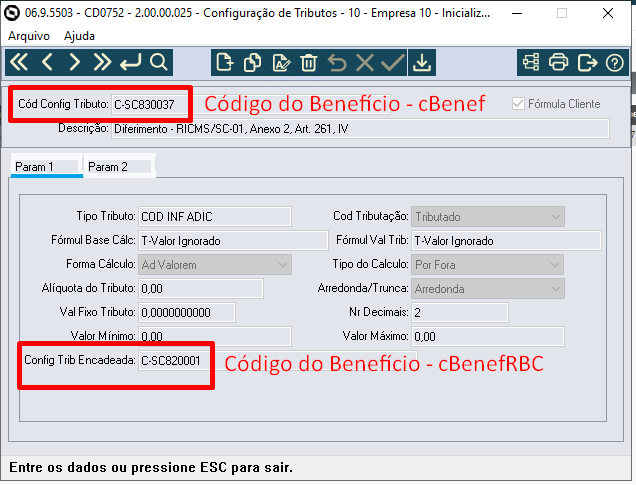This screenshot has height=485, width=636.
Task: Create a new record with the new document icon
Action: click(225, 62)
